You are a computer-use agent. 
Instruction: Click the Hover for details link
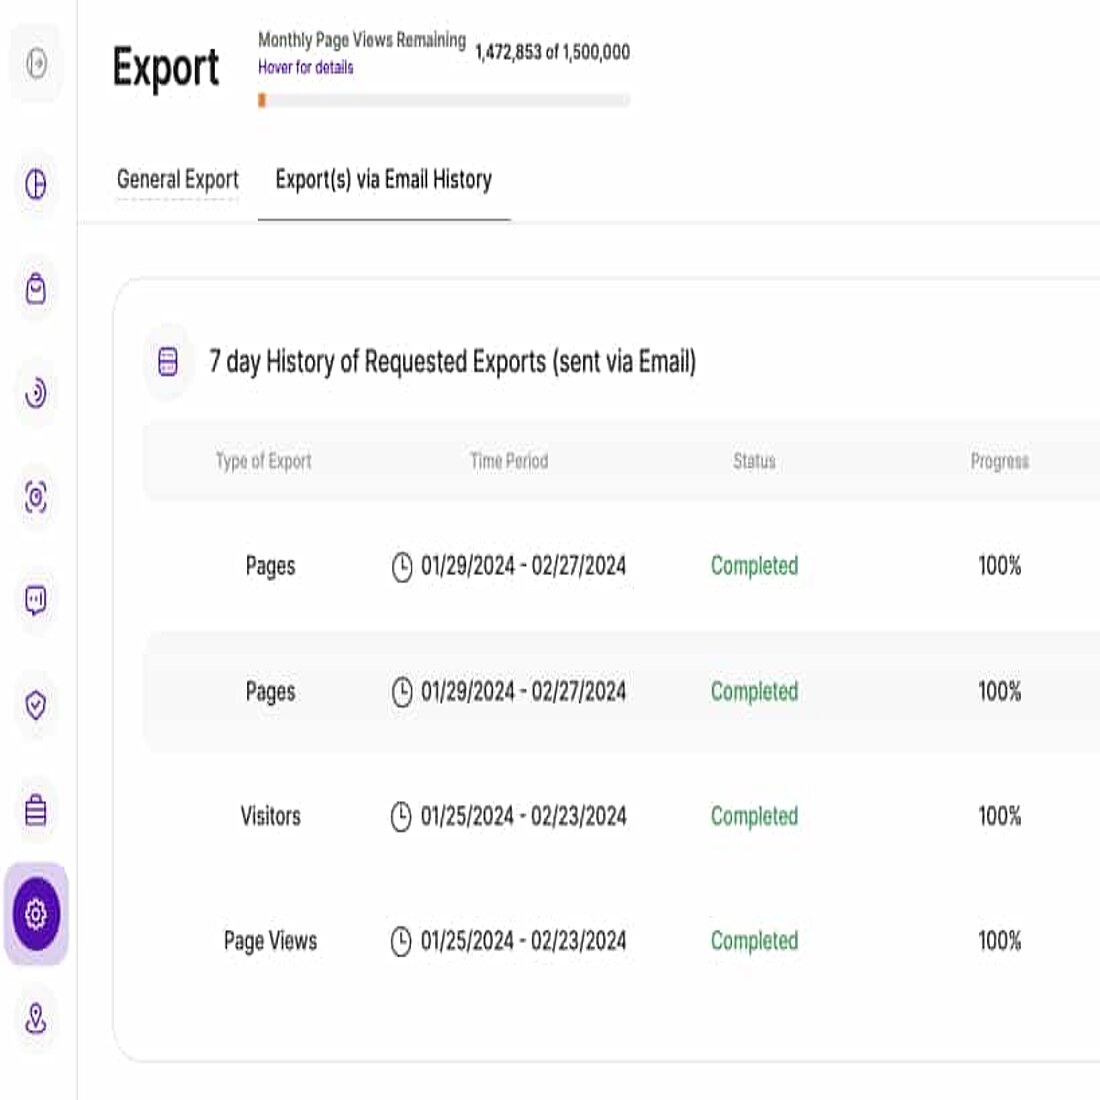tap(304, 68)
